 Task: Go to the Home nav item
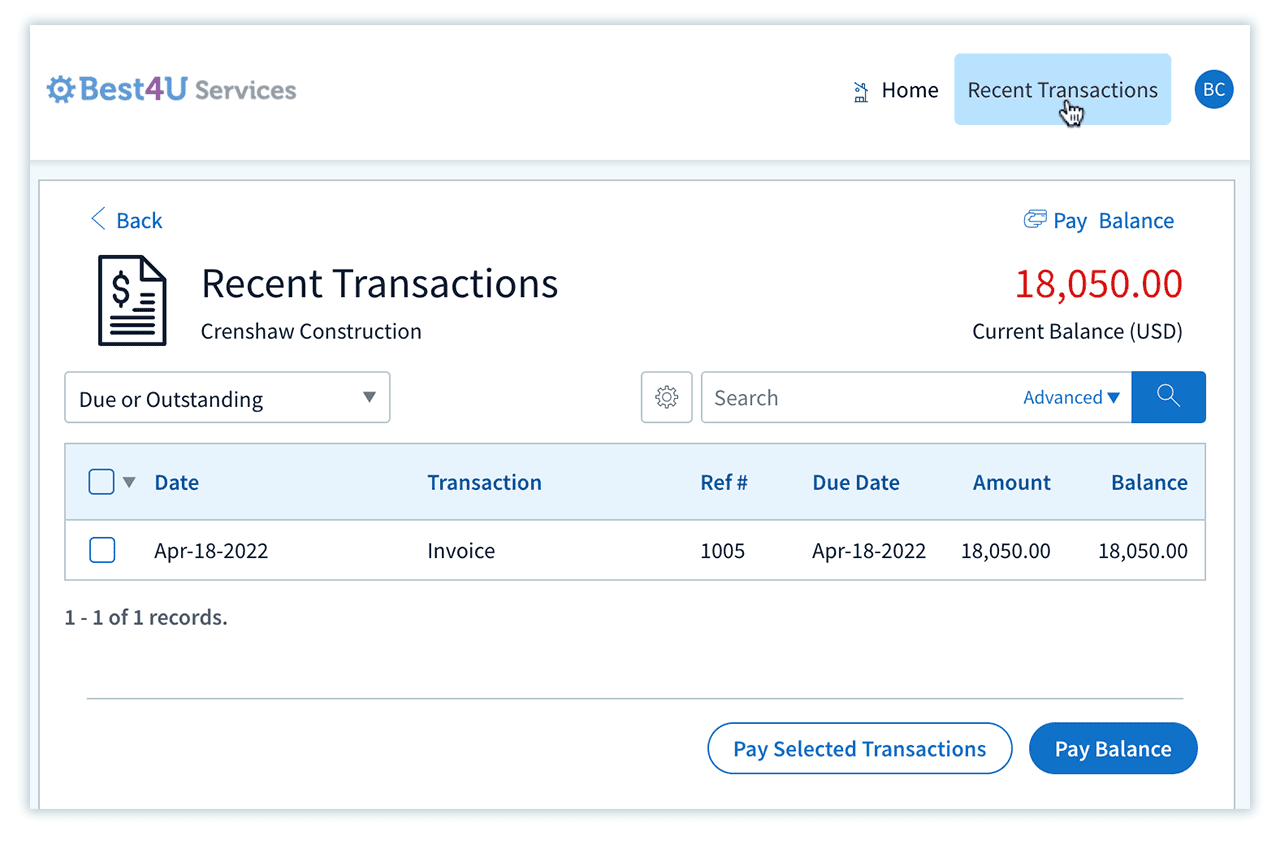point(909,91)
